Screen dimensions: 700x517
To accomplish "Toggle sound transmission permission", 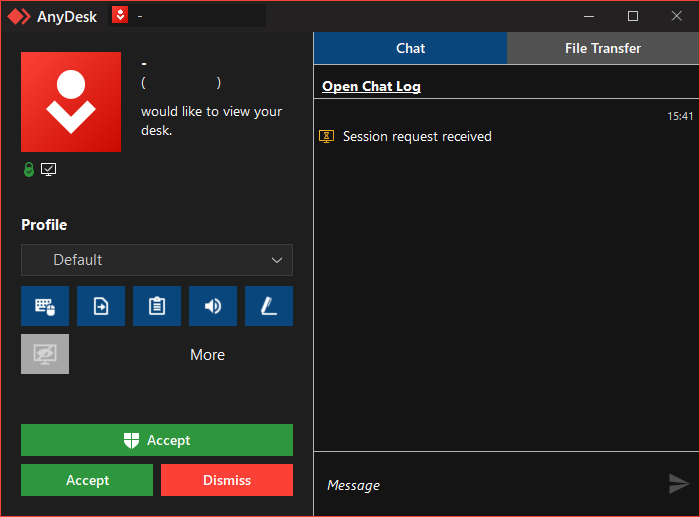I will (x=213, y=306).
